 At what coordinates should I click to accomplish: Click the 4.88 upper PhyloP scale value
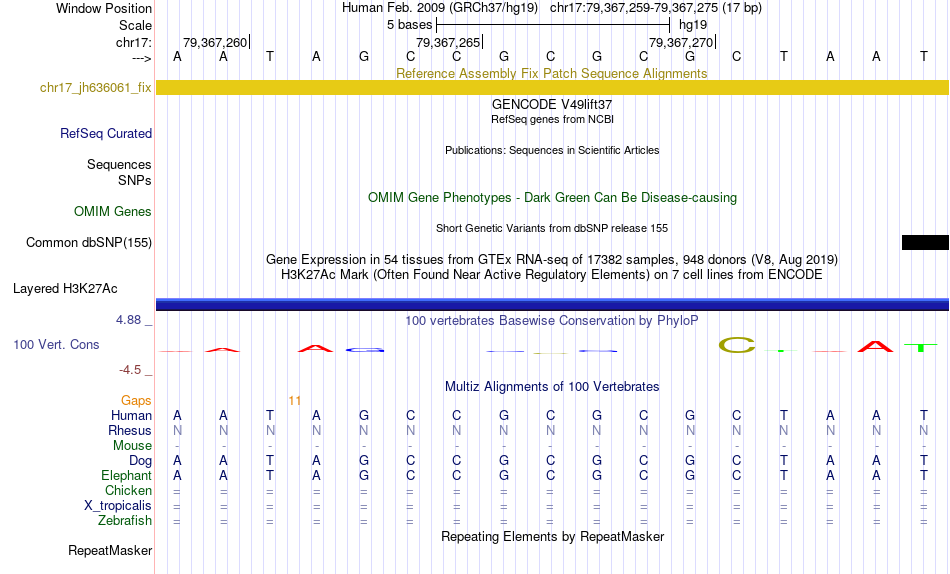point(128,319)
